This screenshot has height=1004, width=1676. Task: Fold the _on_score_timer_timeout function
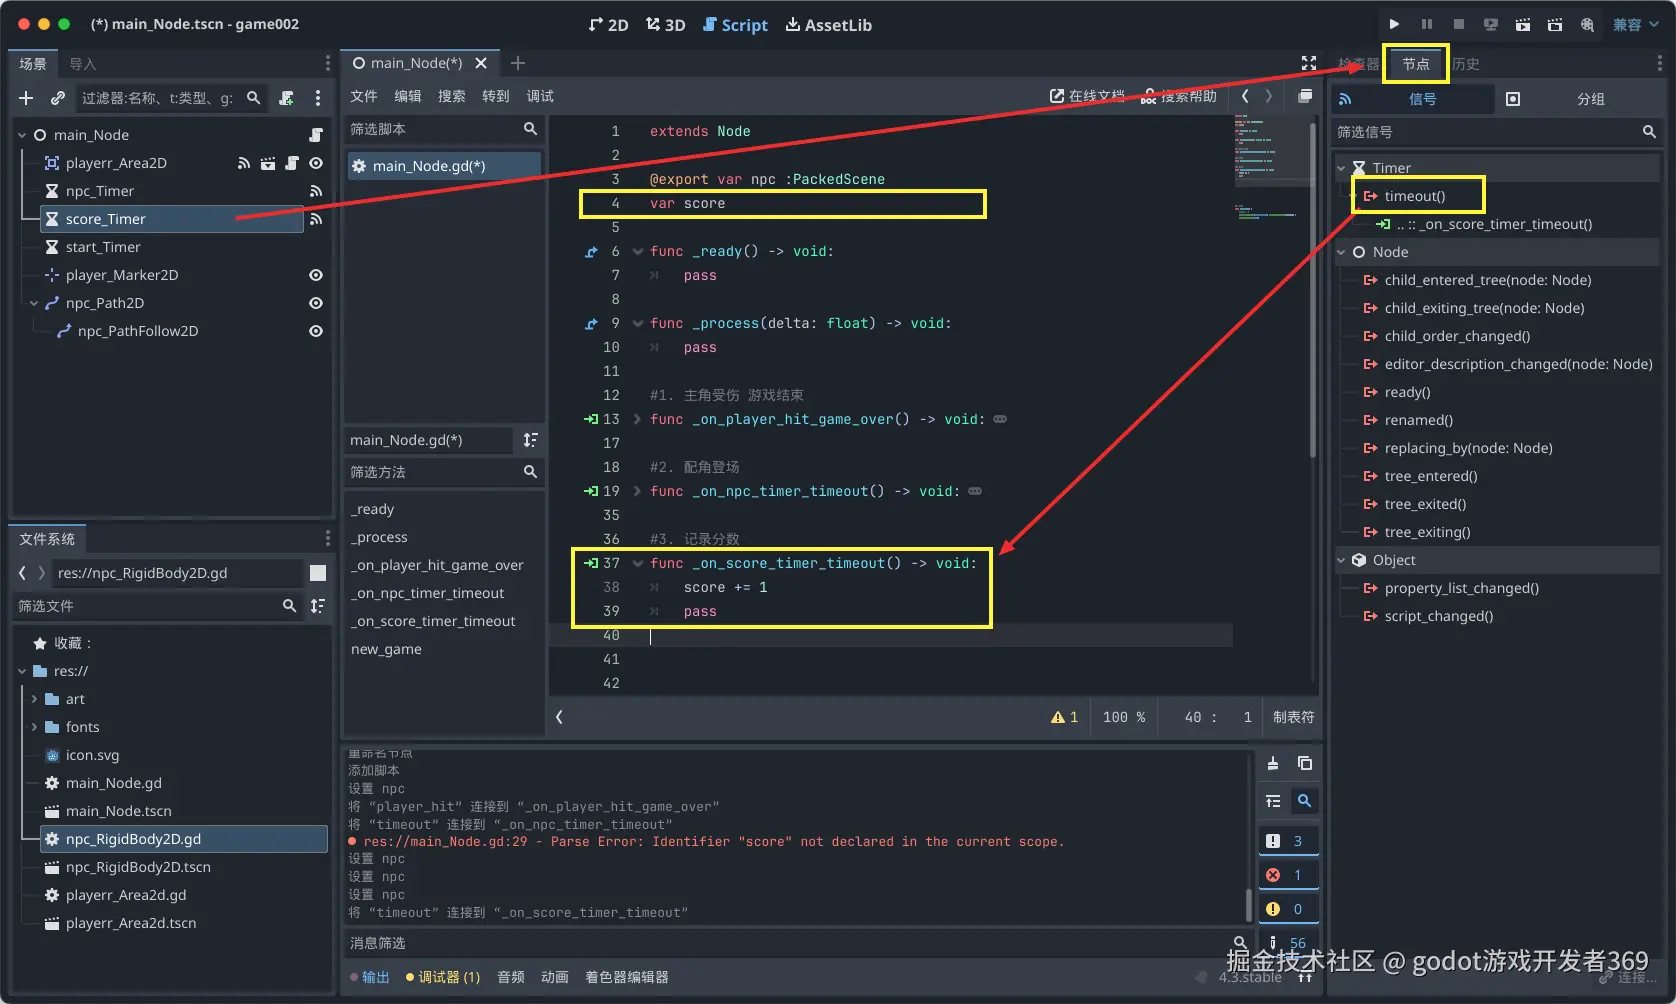coord(637,563)
